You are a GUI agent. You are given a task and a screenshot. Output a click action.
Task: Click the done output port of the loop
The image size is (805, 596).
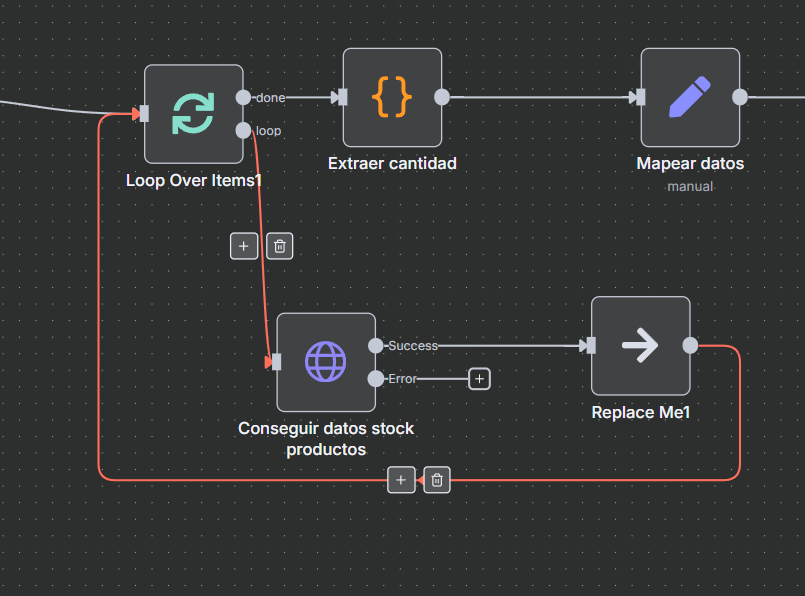(x=243, y=97)
